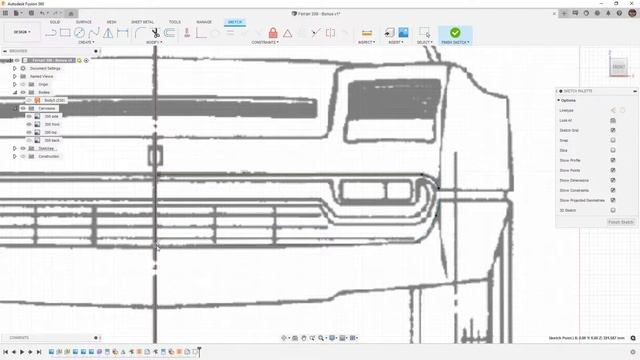Click the Save icon in the top bar

[31, 13]
